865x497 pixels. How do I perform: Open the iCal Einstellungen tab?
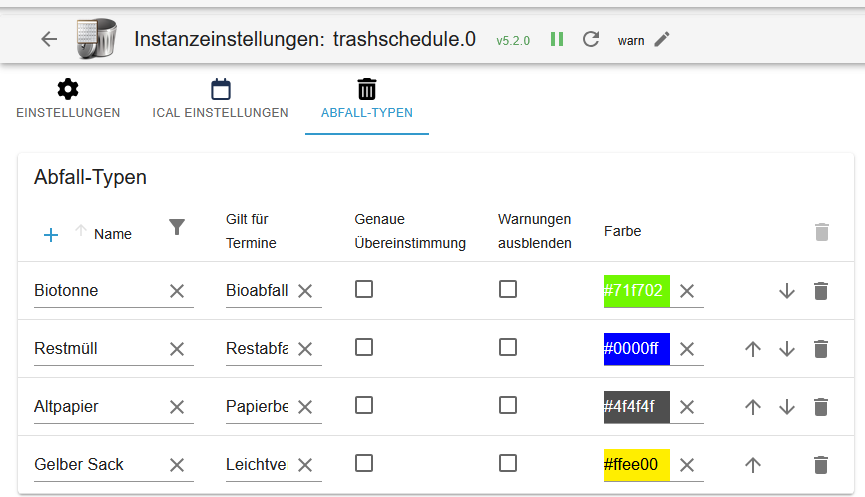click(x=221, y=100)
